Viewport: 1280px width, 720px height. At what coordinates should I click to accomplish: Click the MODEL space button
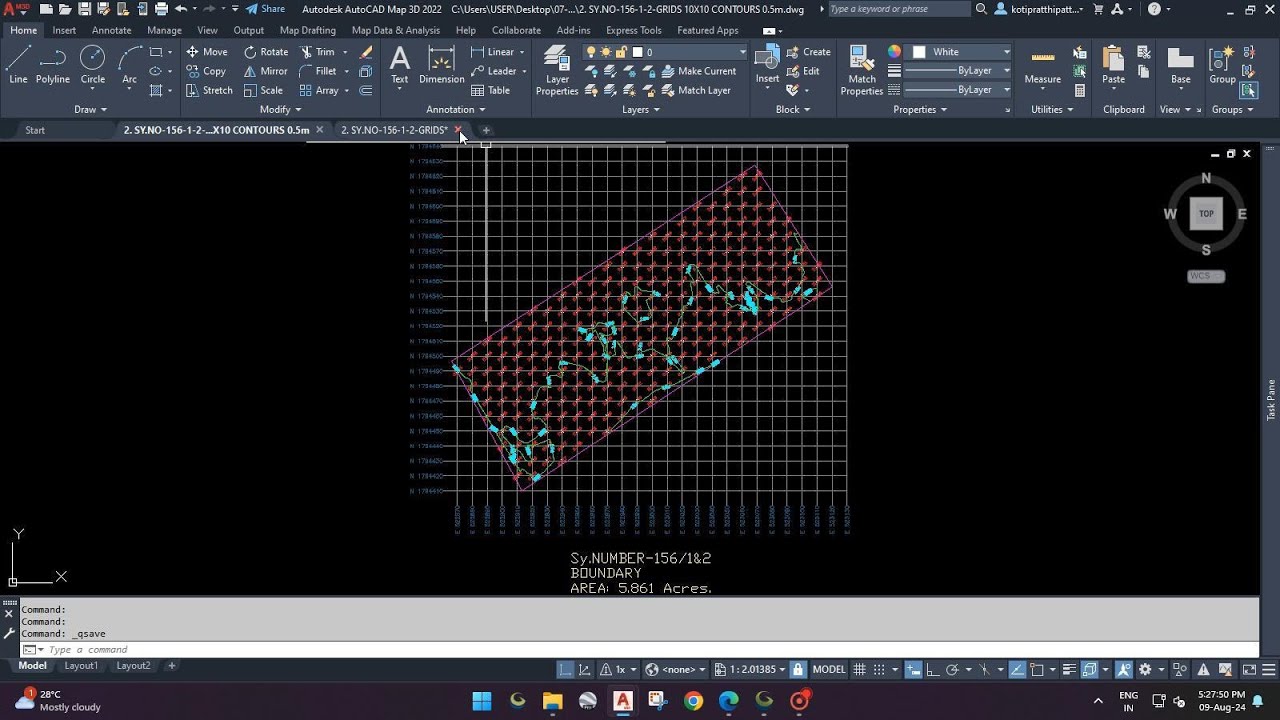click(x=829, y=669)
